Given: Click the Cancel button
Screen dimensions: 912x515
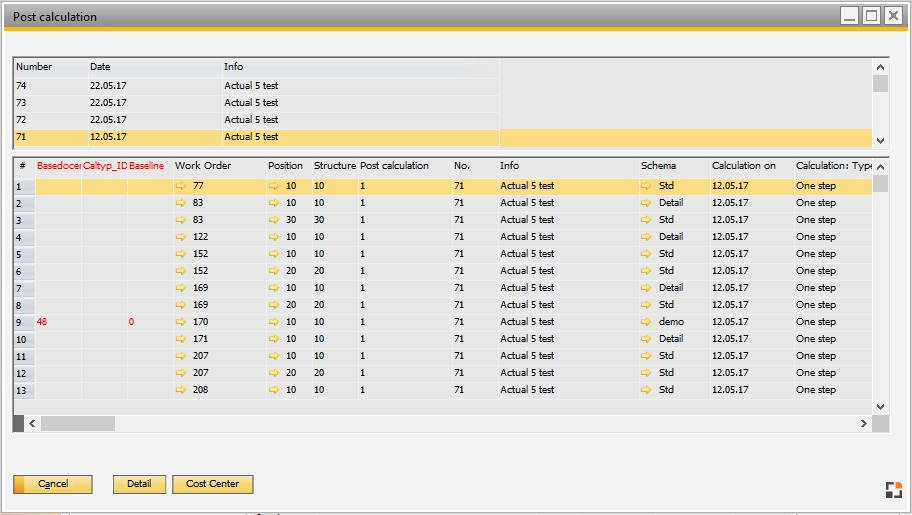Looking at the screenshot, I should point(53,484).
